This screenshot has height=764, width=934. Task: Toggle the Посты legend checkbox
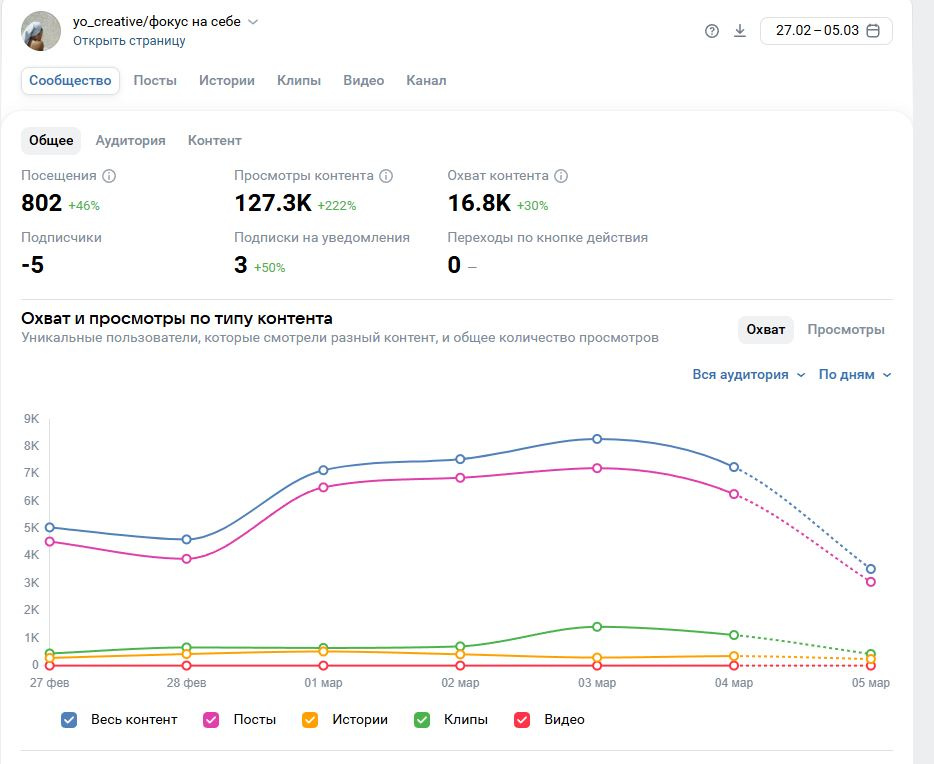click(211, 719)
